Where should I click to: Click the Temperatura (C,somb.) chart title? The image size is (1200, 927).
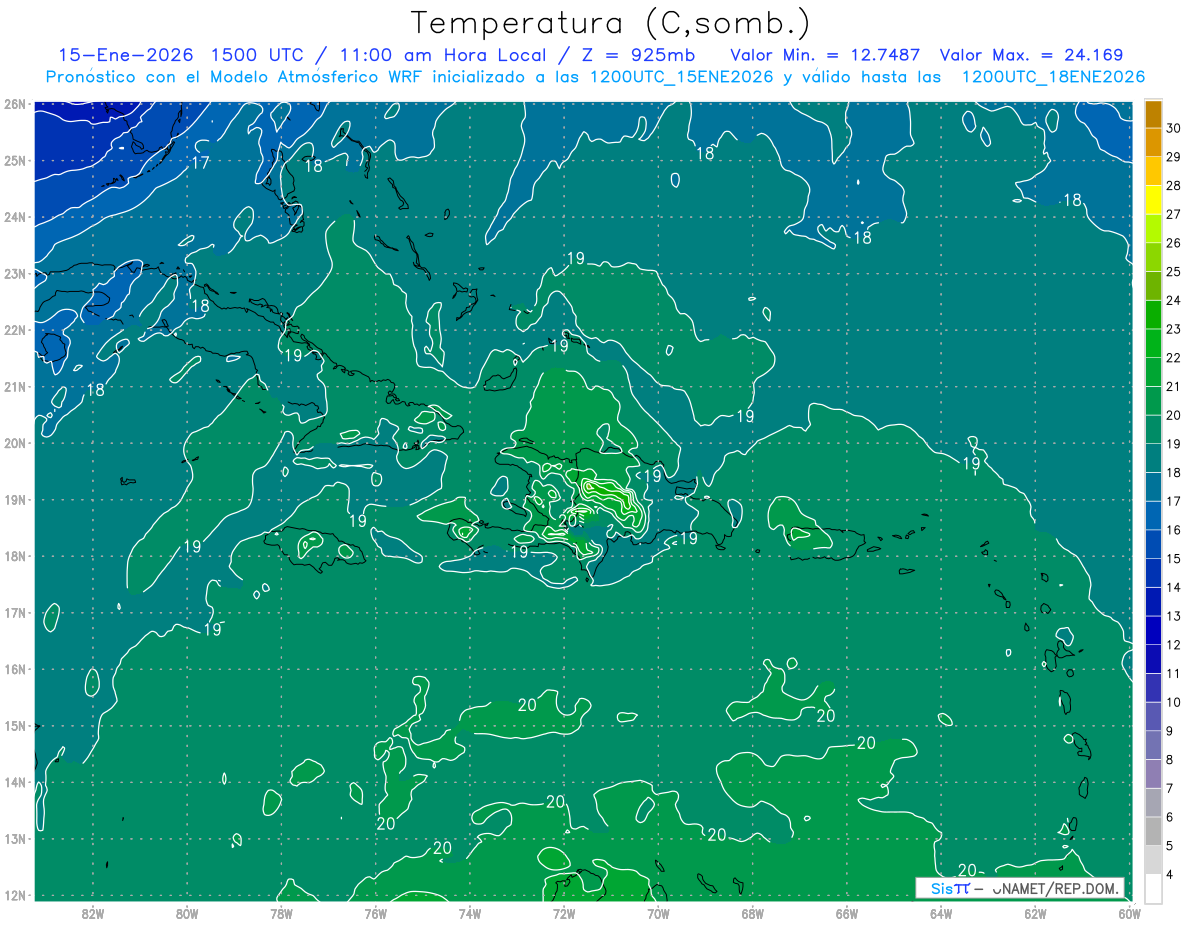coord(610,22)
